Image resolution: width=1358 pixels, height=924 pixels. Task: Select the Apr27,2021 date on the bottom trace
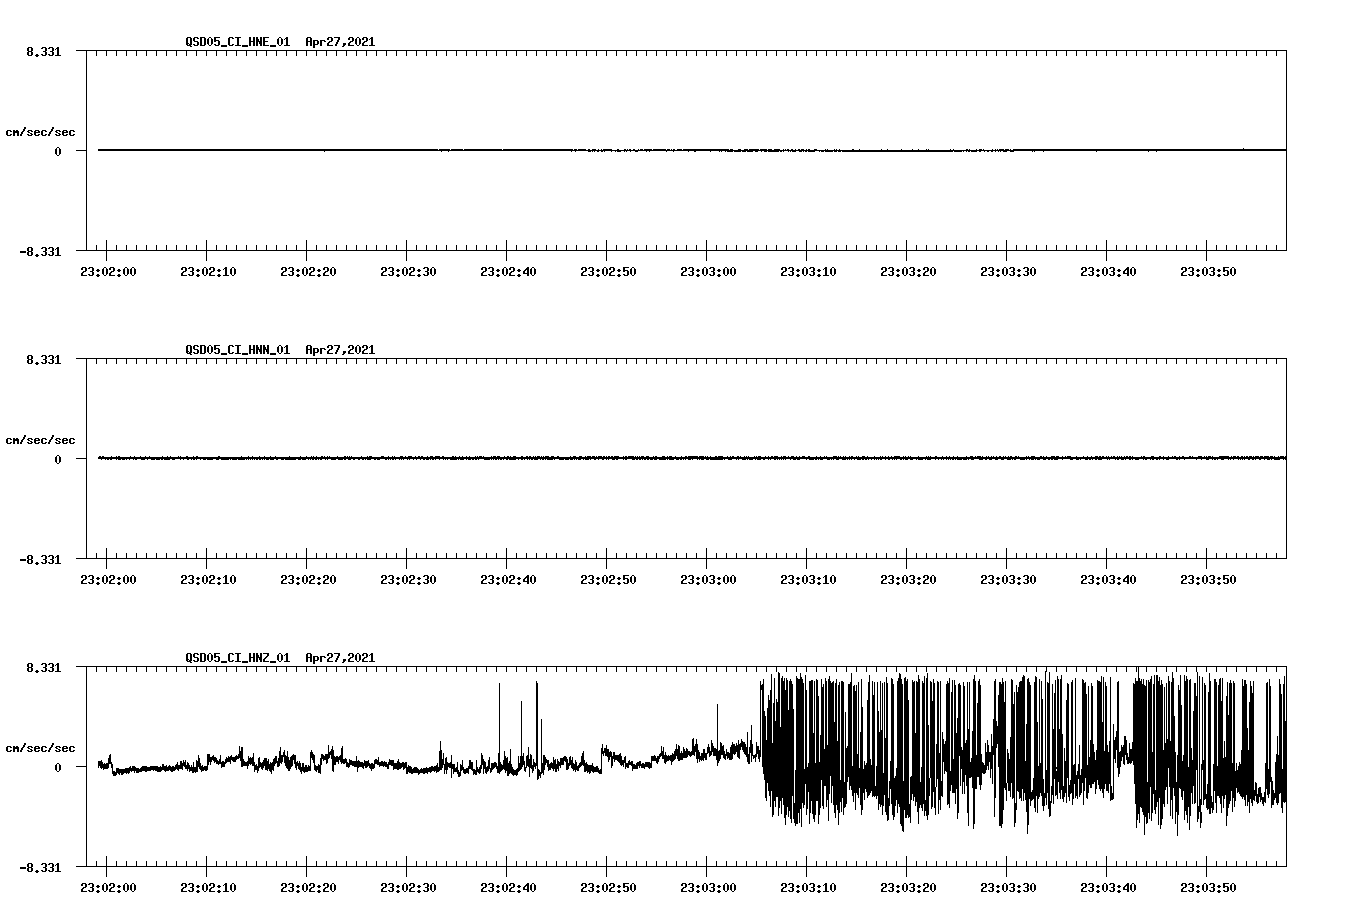(340, 658)
